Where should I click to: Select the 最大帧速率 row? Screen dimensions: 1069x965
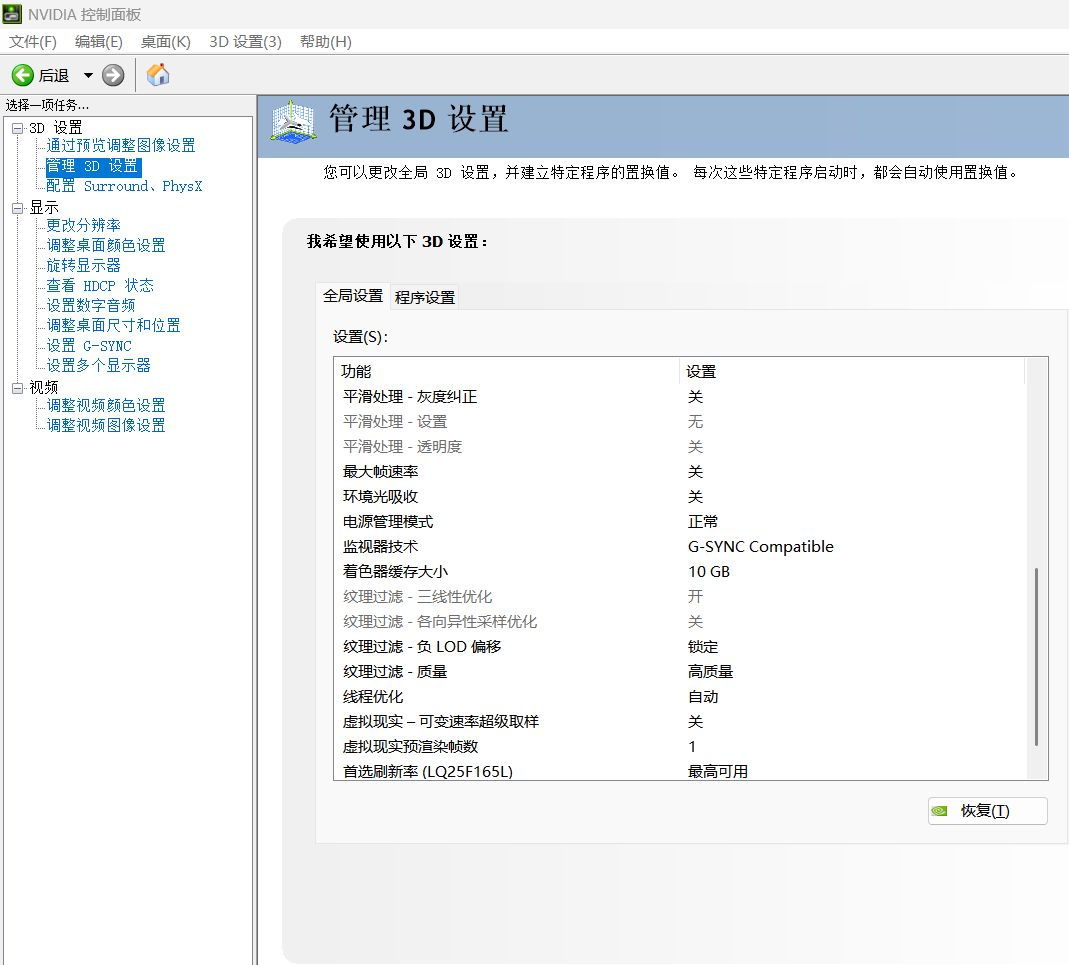[680, 472]
